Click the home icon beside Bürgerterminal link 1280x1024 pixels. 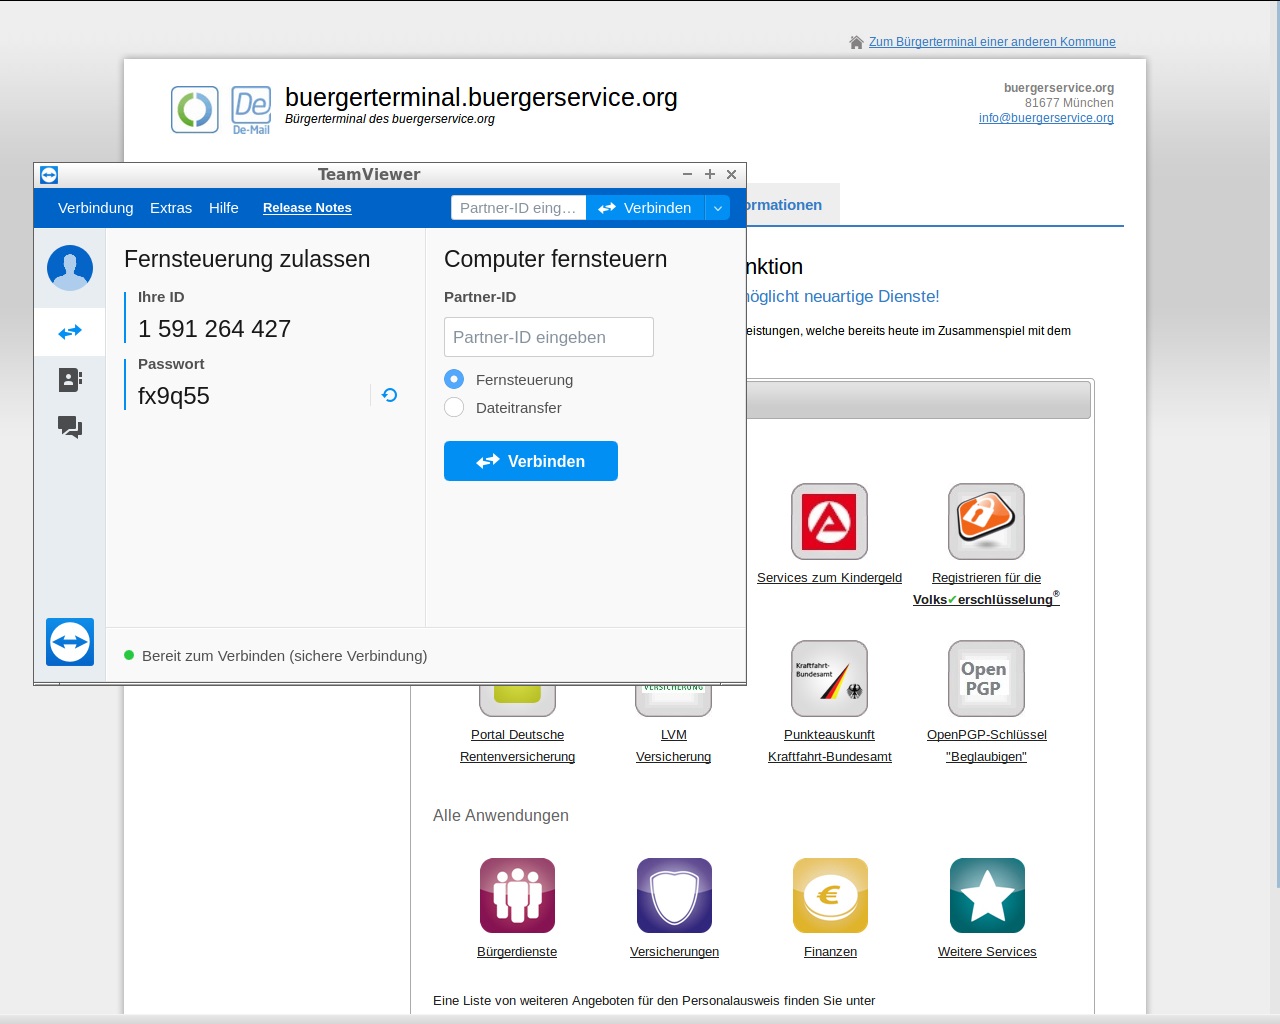click(x=856, y=42)
